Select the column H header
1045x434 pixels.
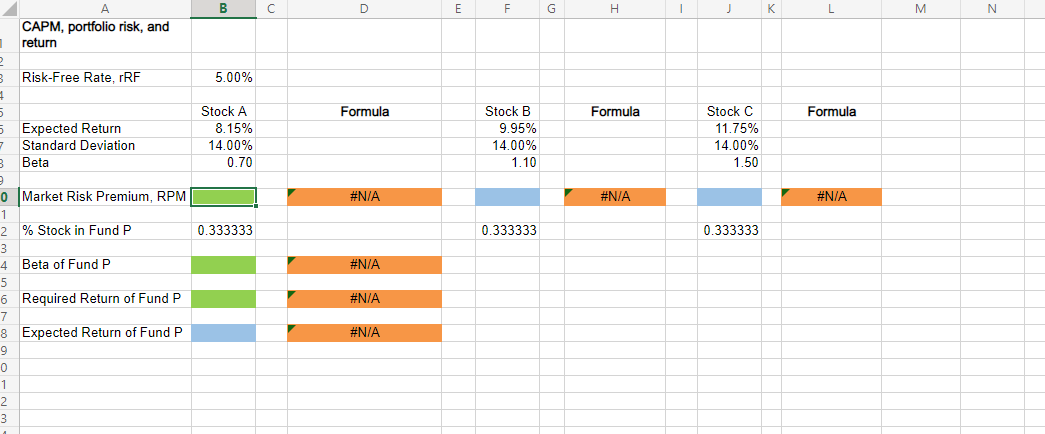click(x=614, y=9)
